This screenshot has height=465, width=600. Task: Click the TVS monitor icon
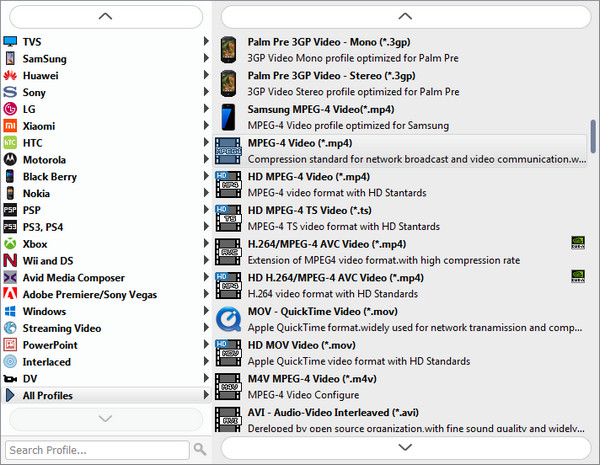point(10,41)
